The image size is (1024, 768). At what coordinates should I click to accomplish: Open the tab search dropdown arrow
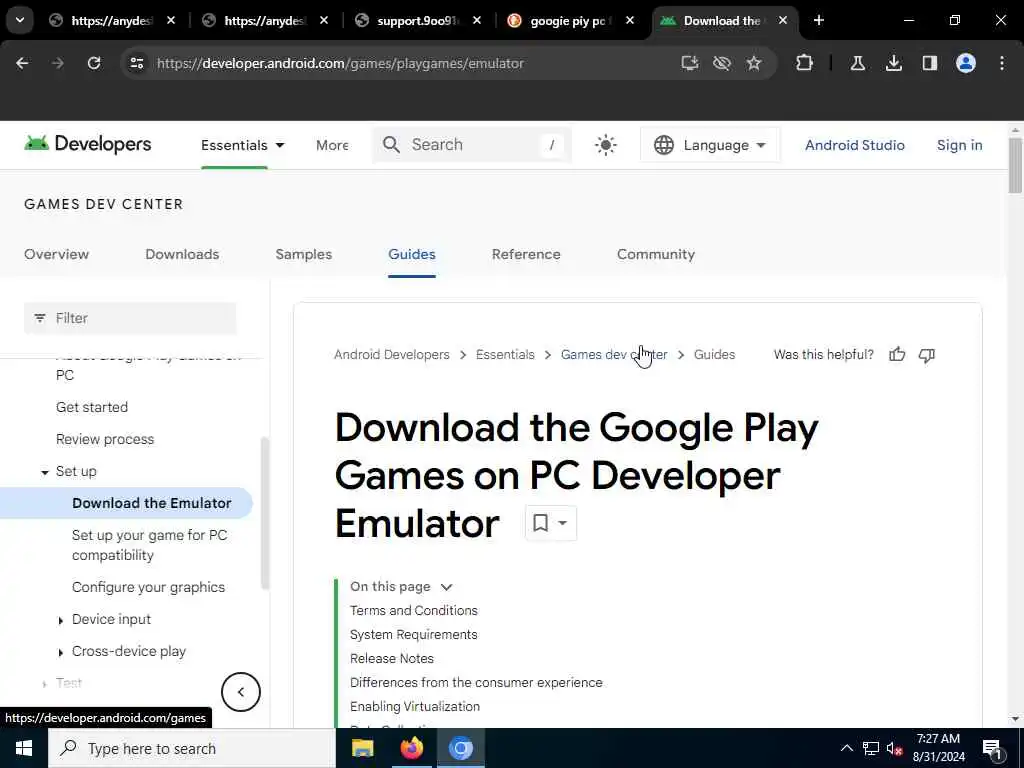(x=20, y=21)
